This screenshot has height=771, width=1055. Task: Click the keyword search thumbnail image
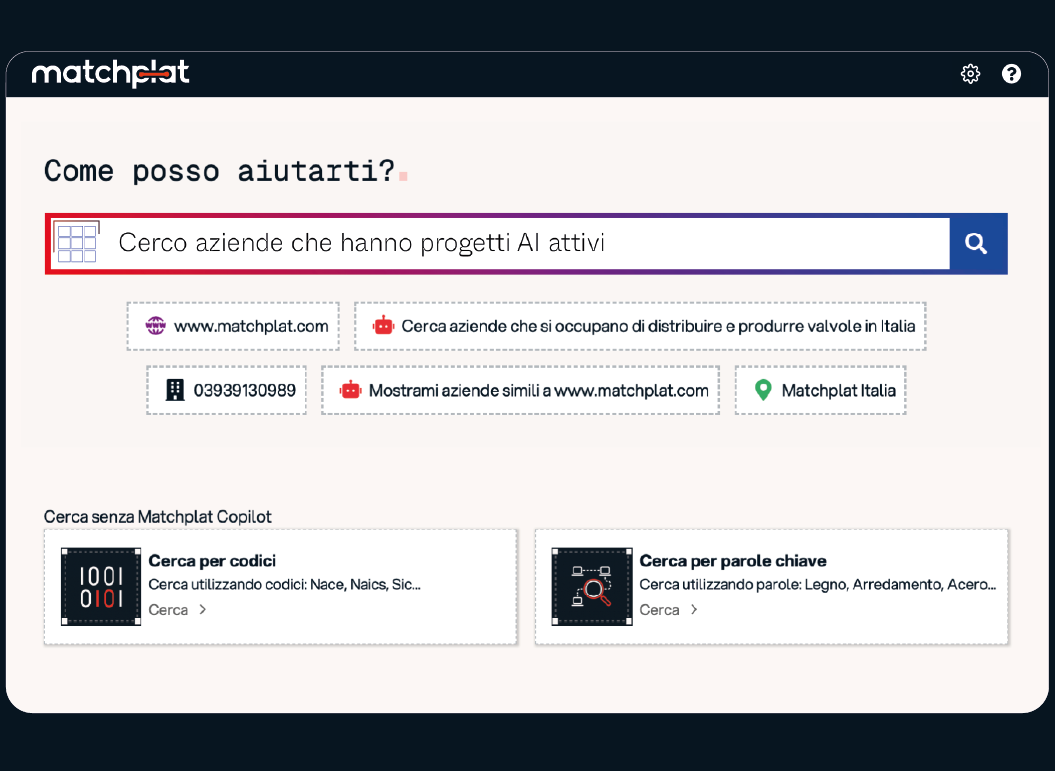(592, 587)
